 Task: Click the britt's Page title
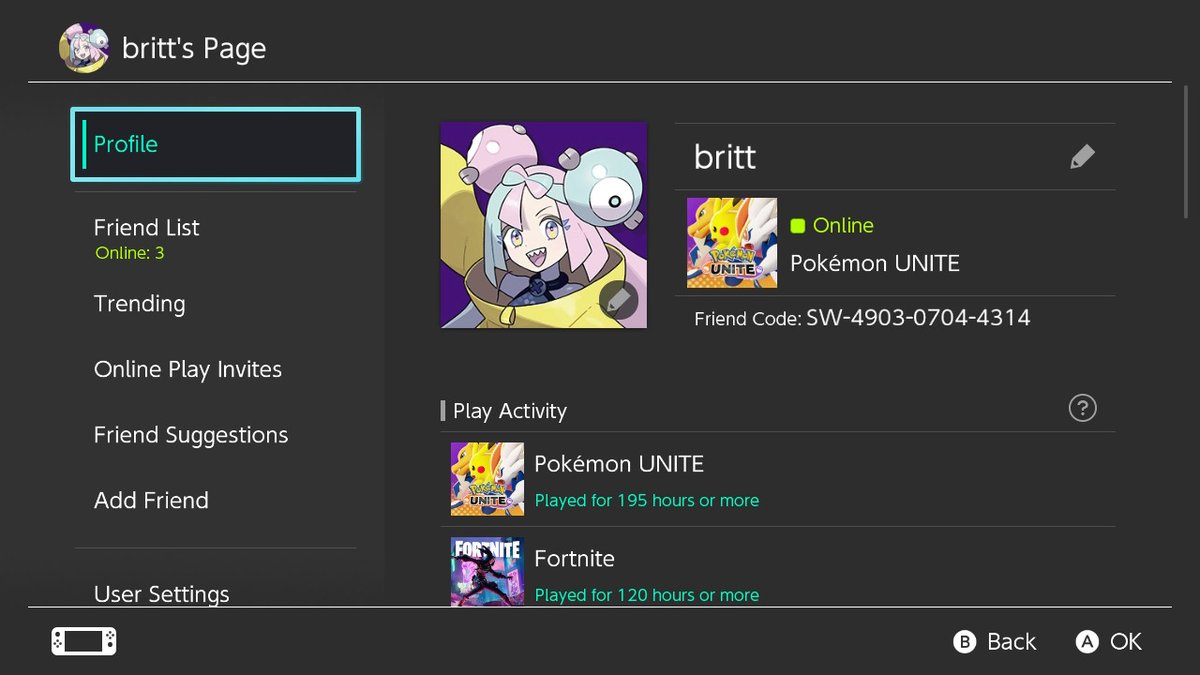point(194,48)
